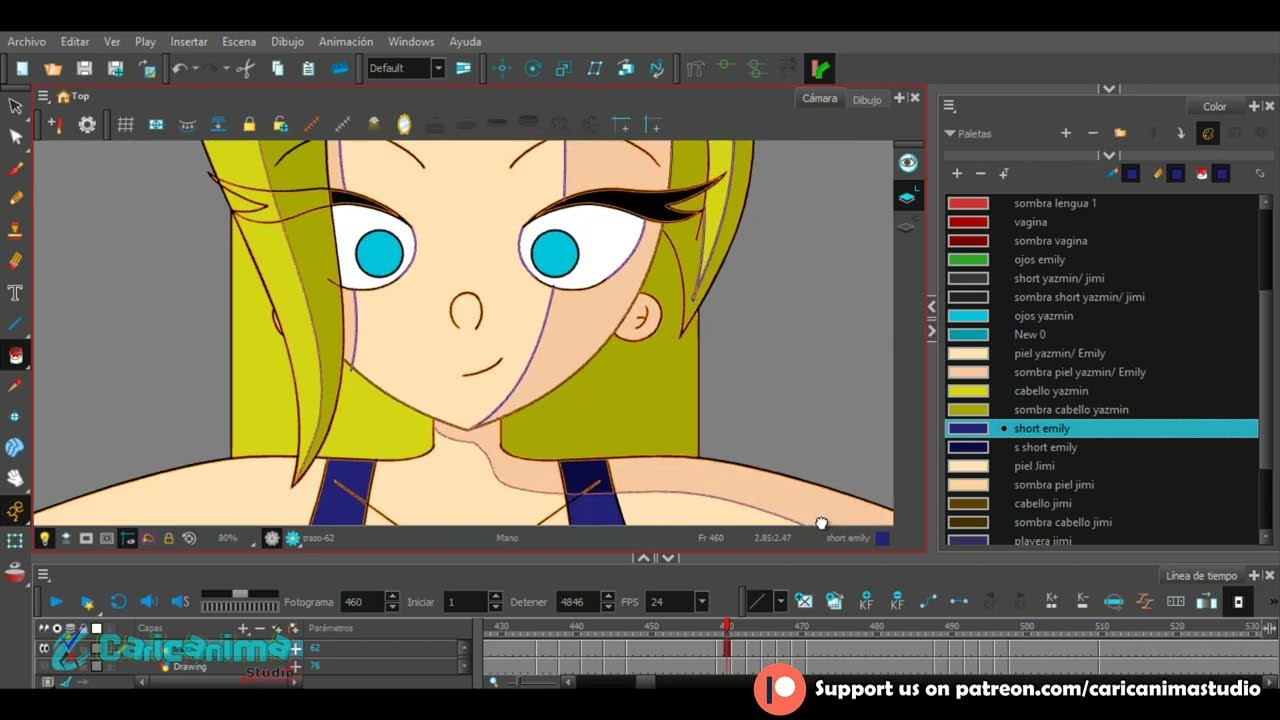Screen dimensions: 1280x720
Task: Click the Iniciar frame input field
Action: 465,602
